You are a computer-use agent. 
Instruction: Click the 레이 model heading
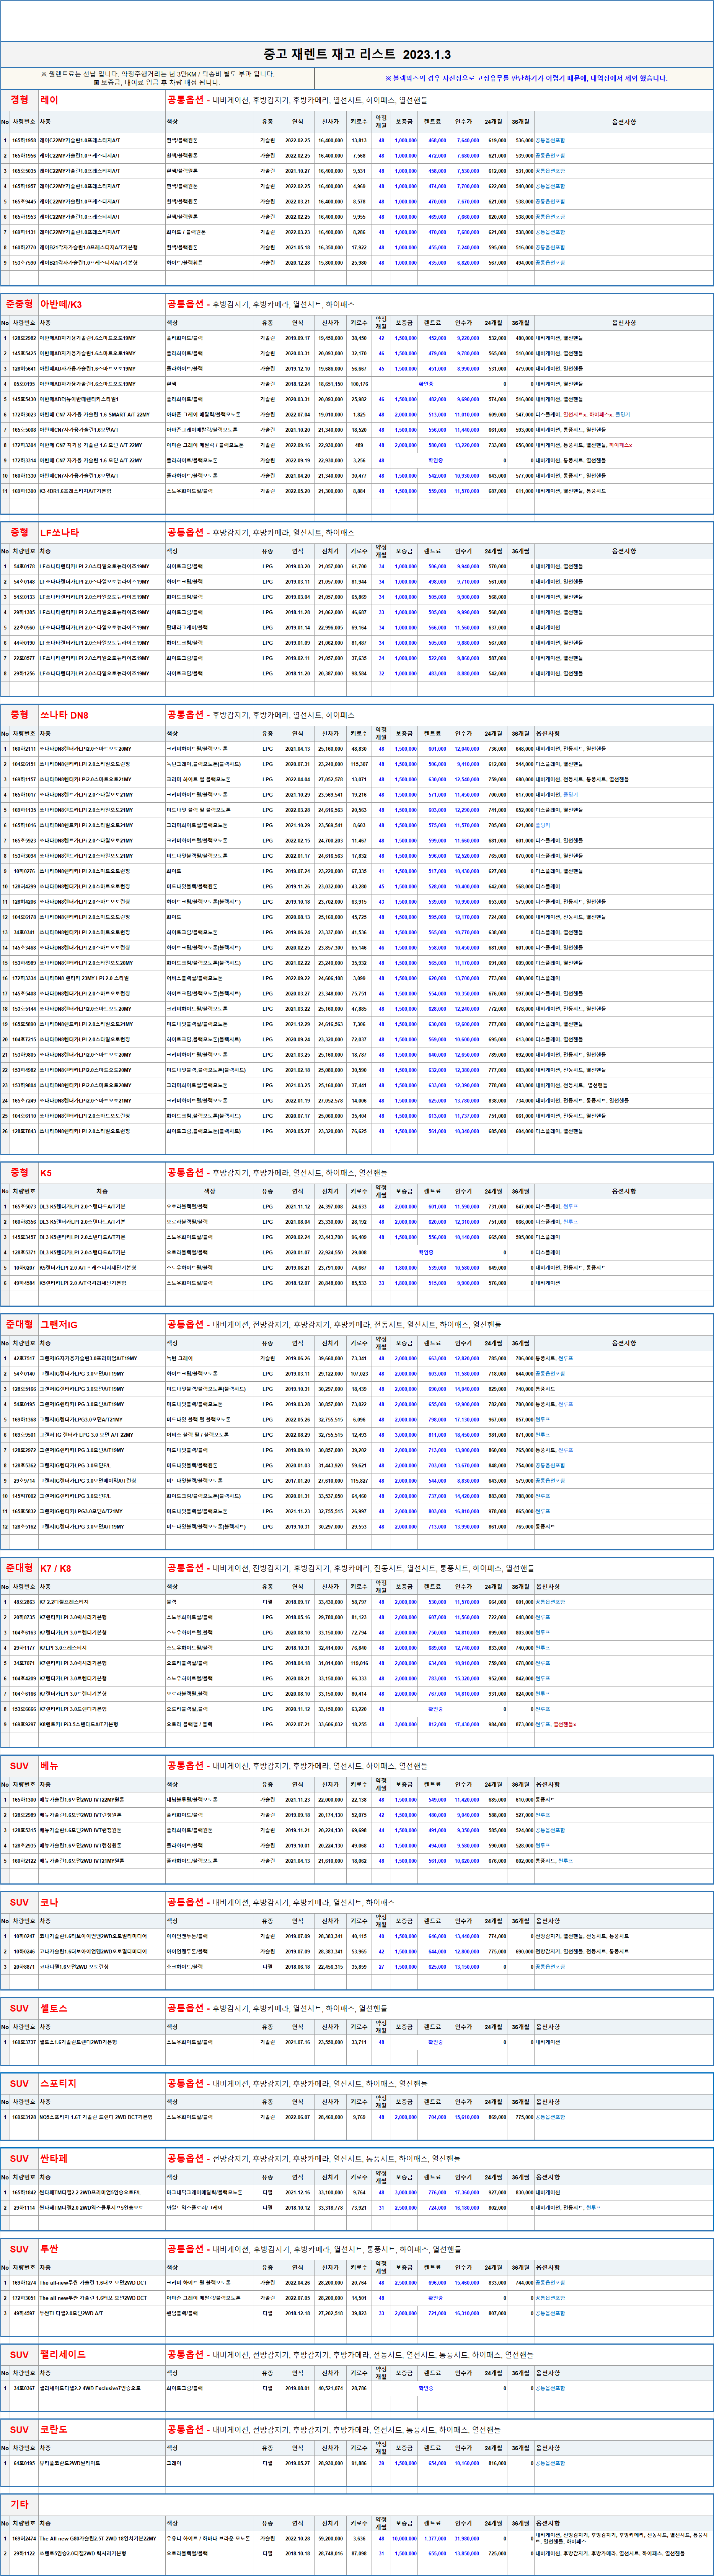click(x=49, y=100)
